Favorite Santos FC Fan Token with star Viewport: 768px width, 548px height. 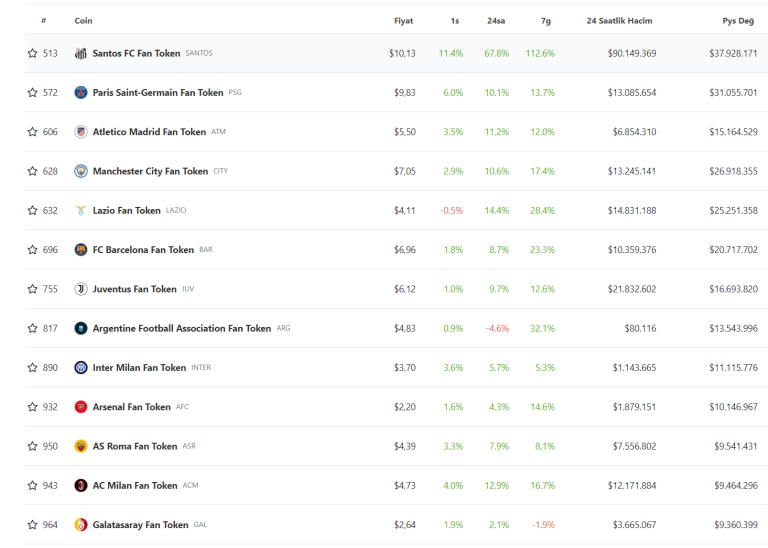point(33,53)
